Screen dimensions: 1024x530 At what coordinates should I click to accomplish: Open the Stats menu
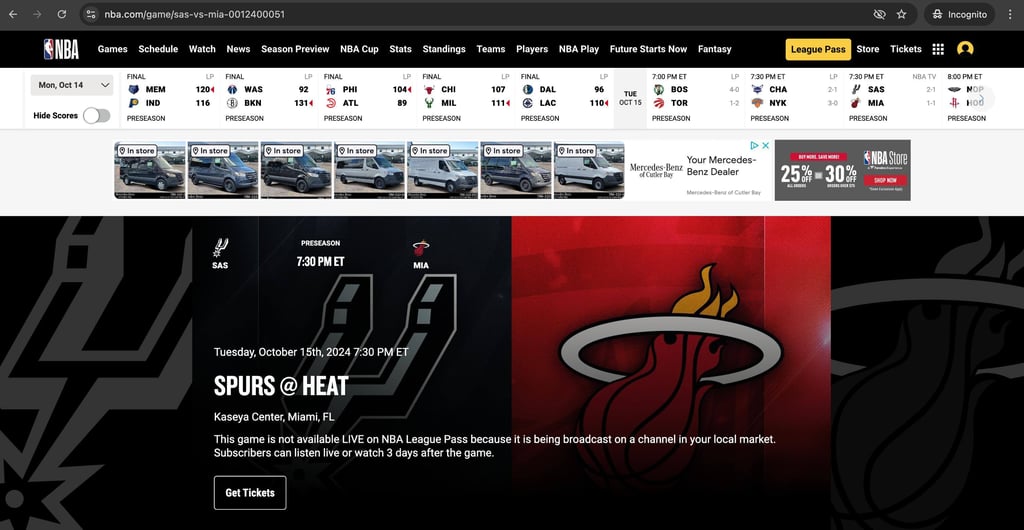[400, 49]
